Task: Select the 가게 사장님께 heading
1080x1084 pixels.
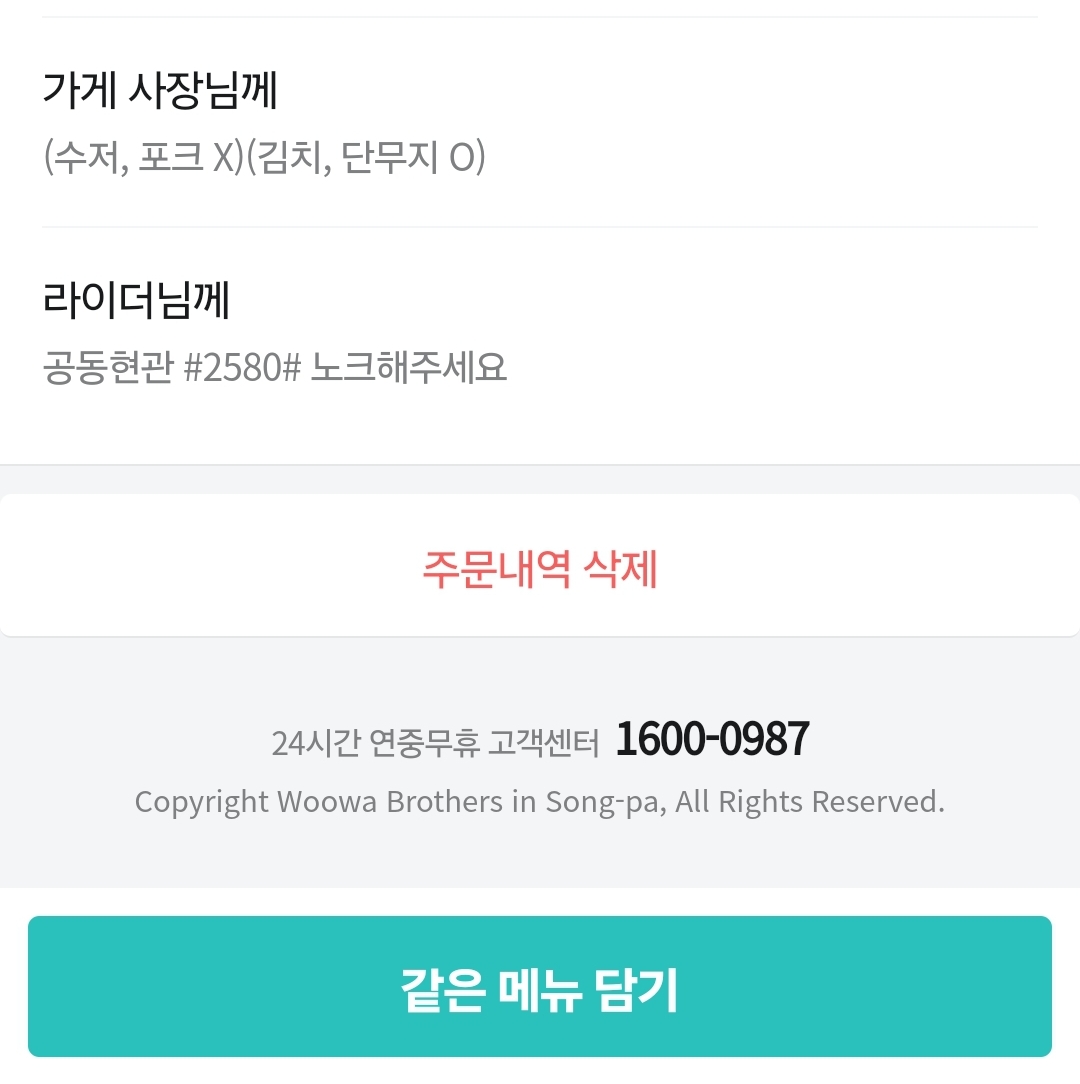Action: point(160,90)
